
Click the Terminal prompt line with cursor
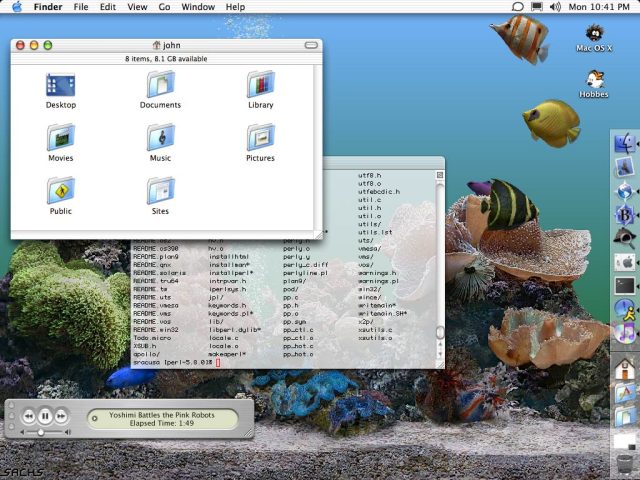pos(177,362)
